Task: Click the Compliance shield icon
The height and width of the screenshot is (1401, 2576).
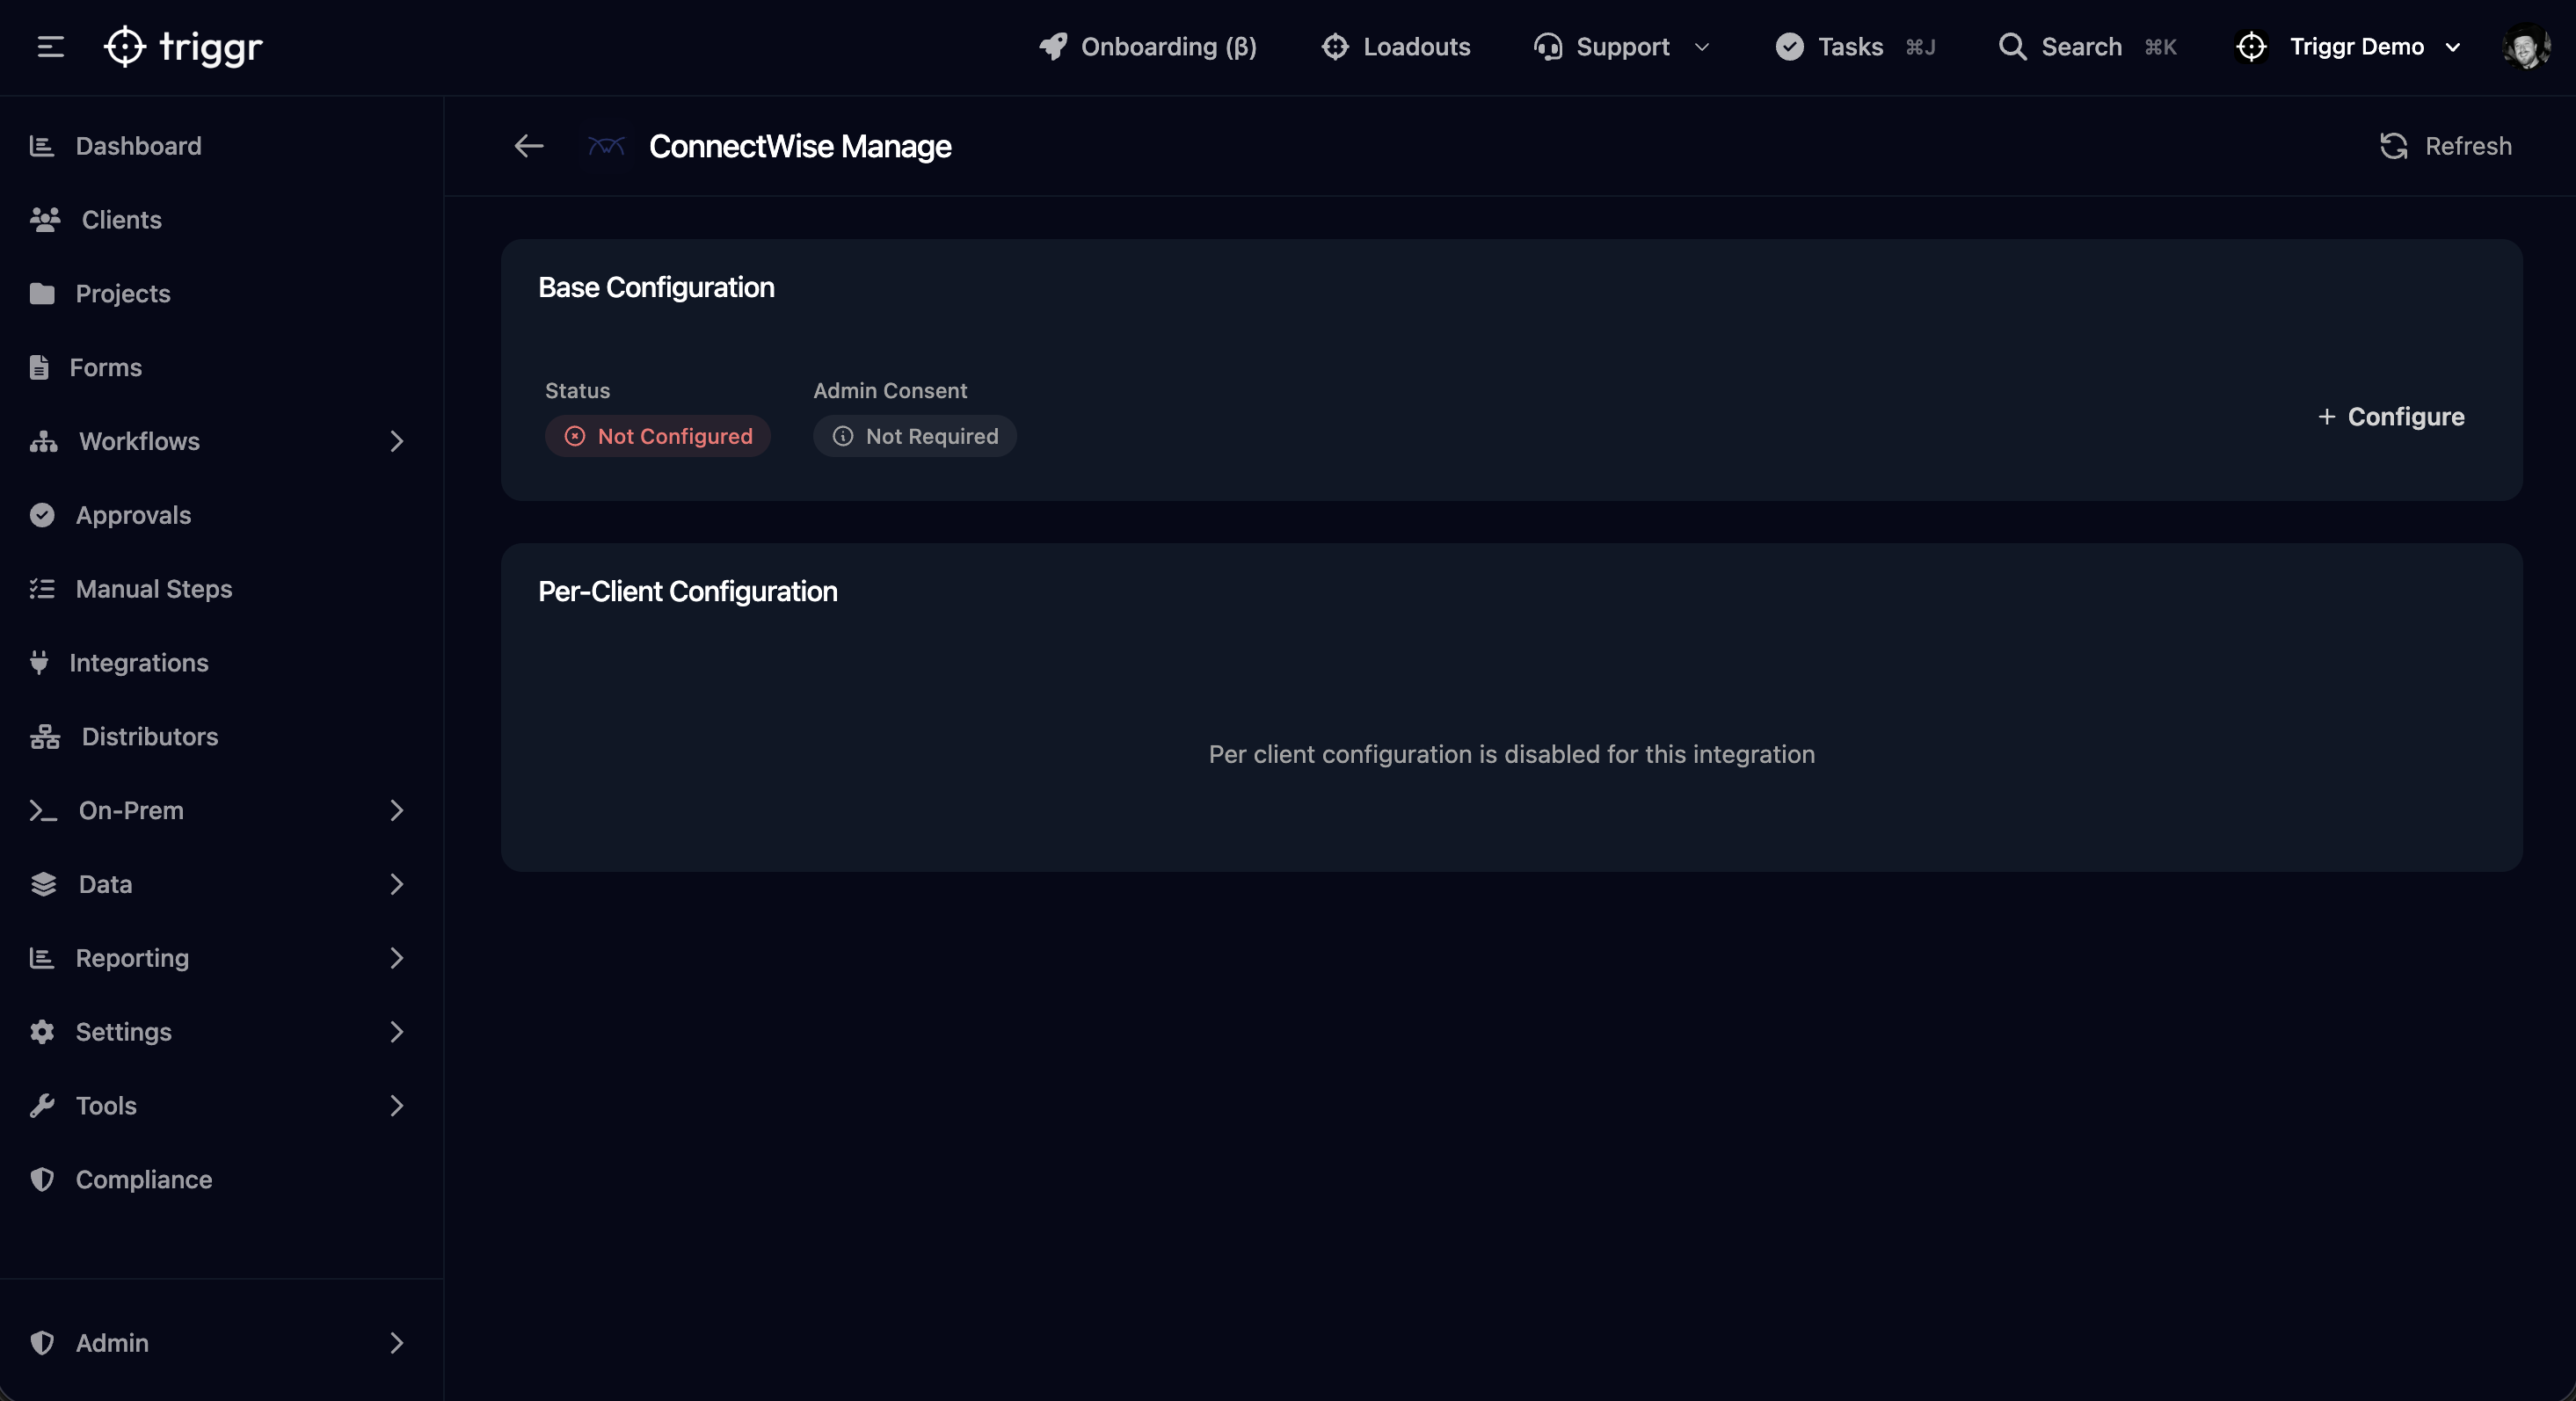Action: [41, 1180]
